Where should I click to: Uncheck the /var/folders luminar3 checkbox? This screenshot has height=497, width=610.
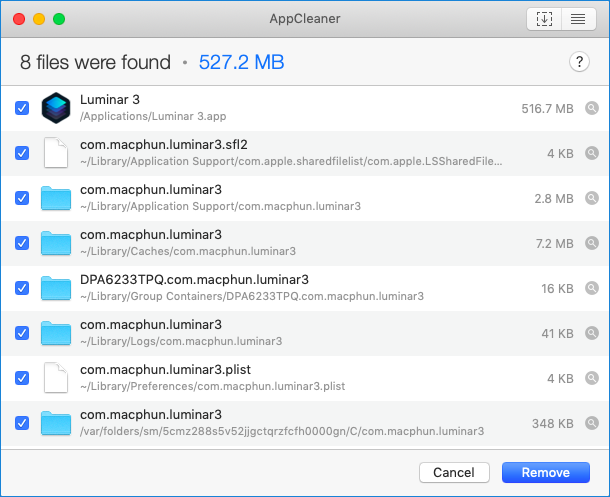click(x=22, y=423)
